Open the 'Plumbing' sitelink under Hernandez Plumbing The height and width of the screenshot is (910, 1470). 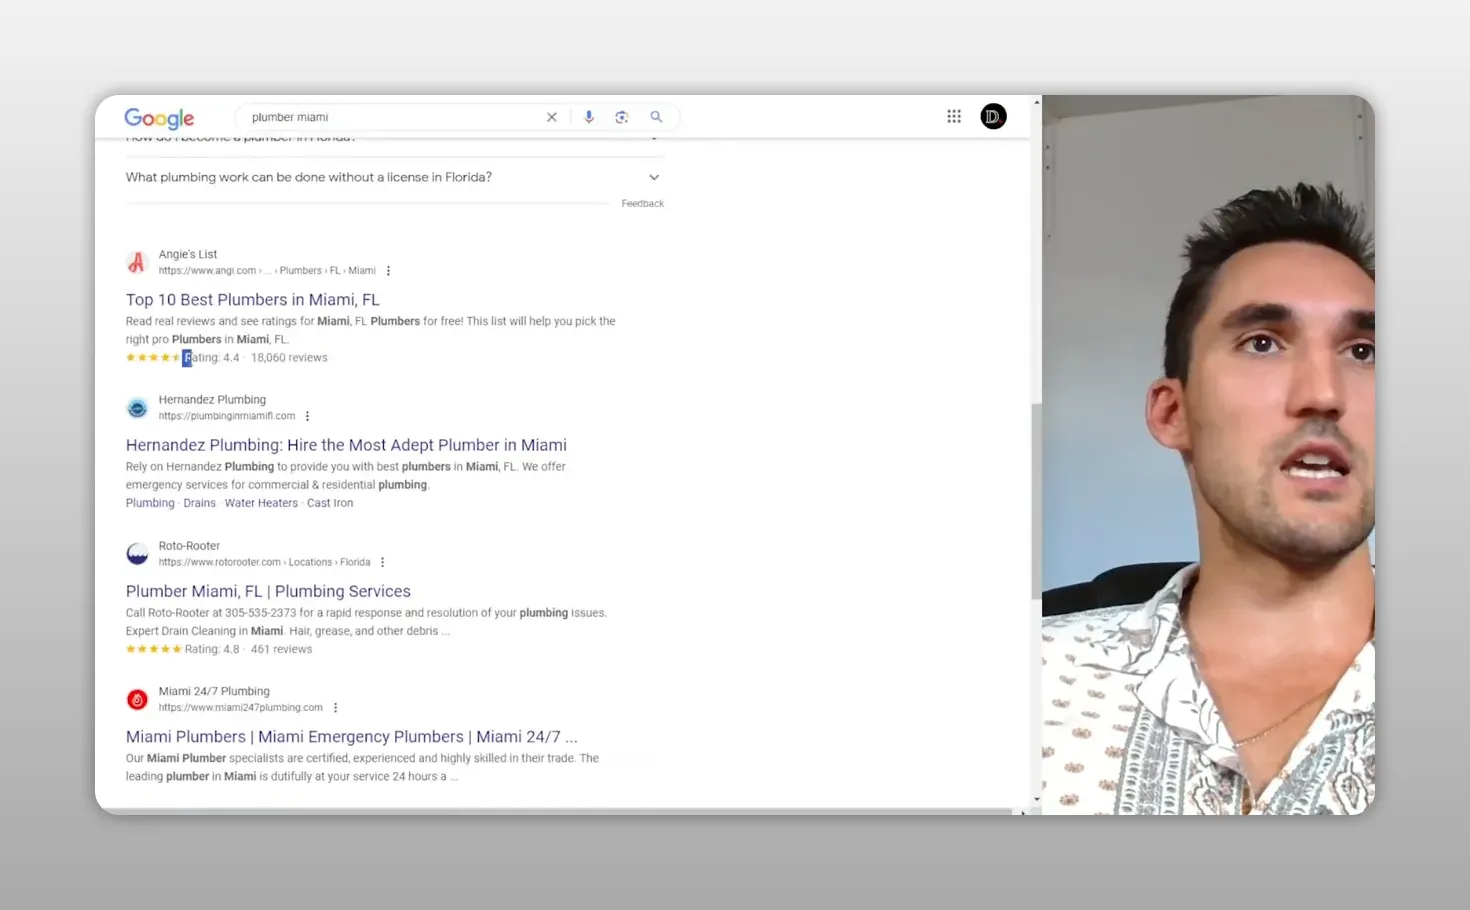[x=150, y=503]
